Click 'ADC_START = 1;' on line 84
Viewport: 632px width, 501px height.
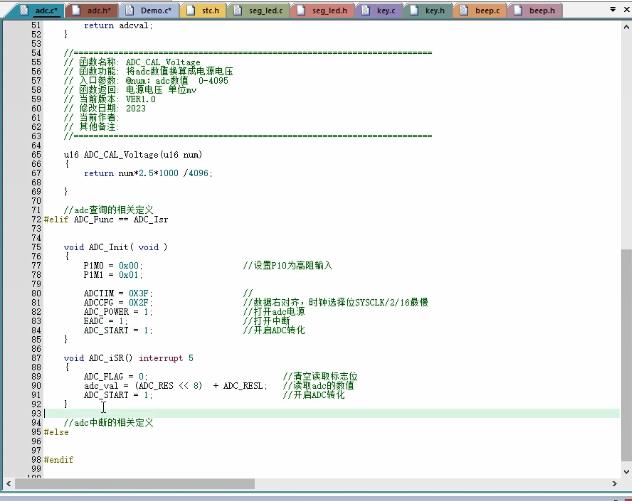click(118, 331)
